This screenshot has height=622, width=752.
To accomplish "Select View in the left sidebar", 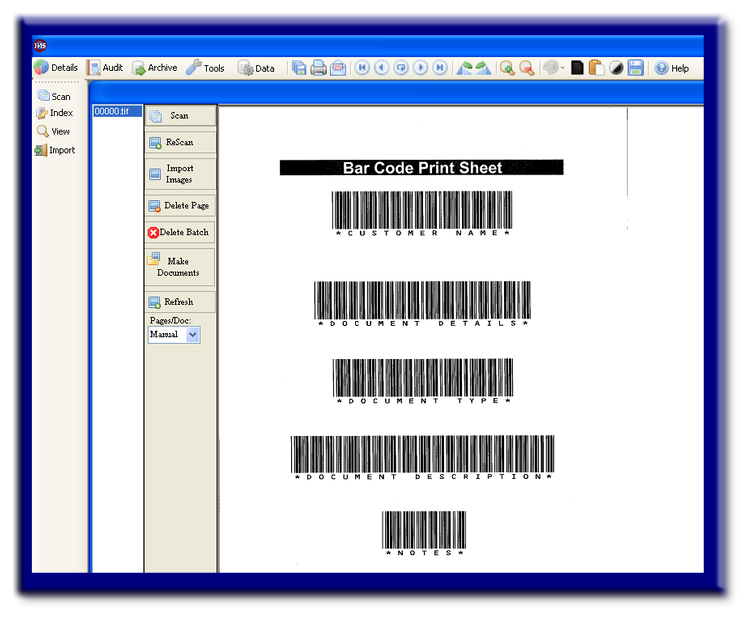I will (x=53, y=131).
